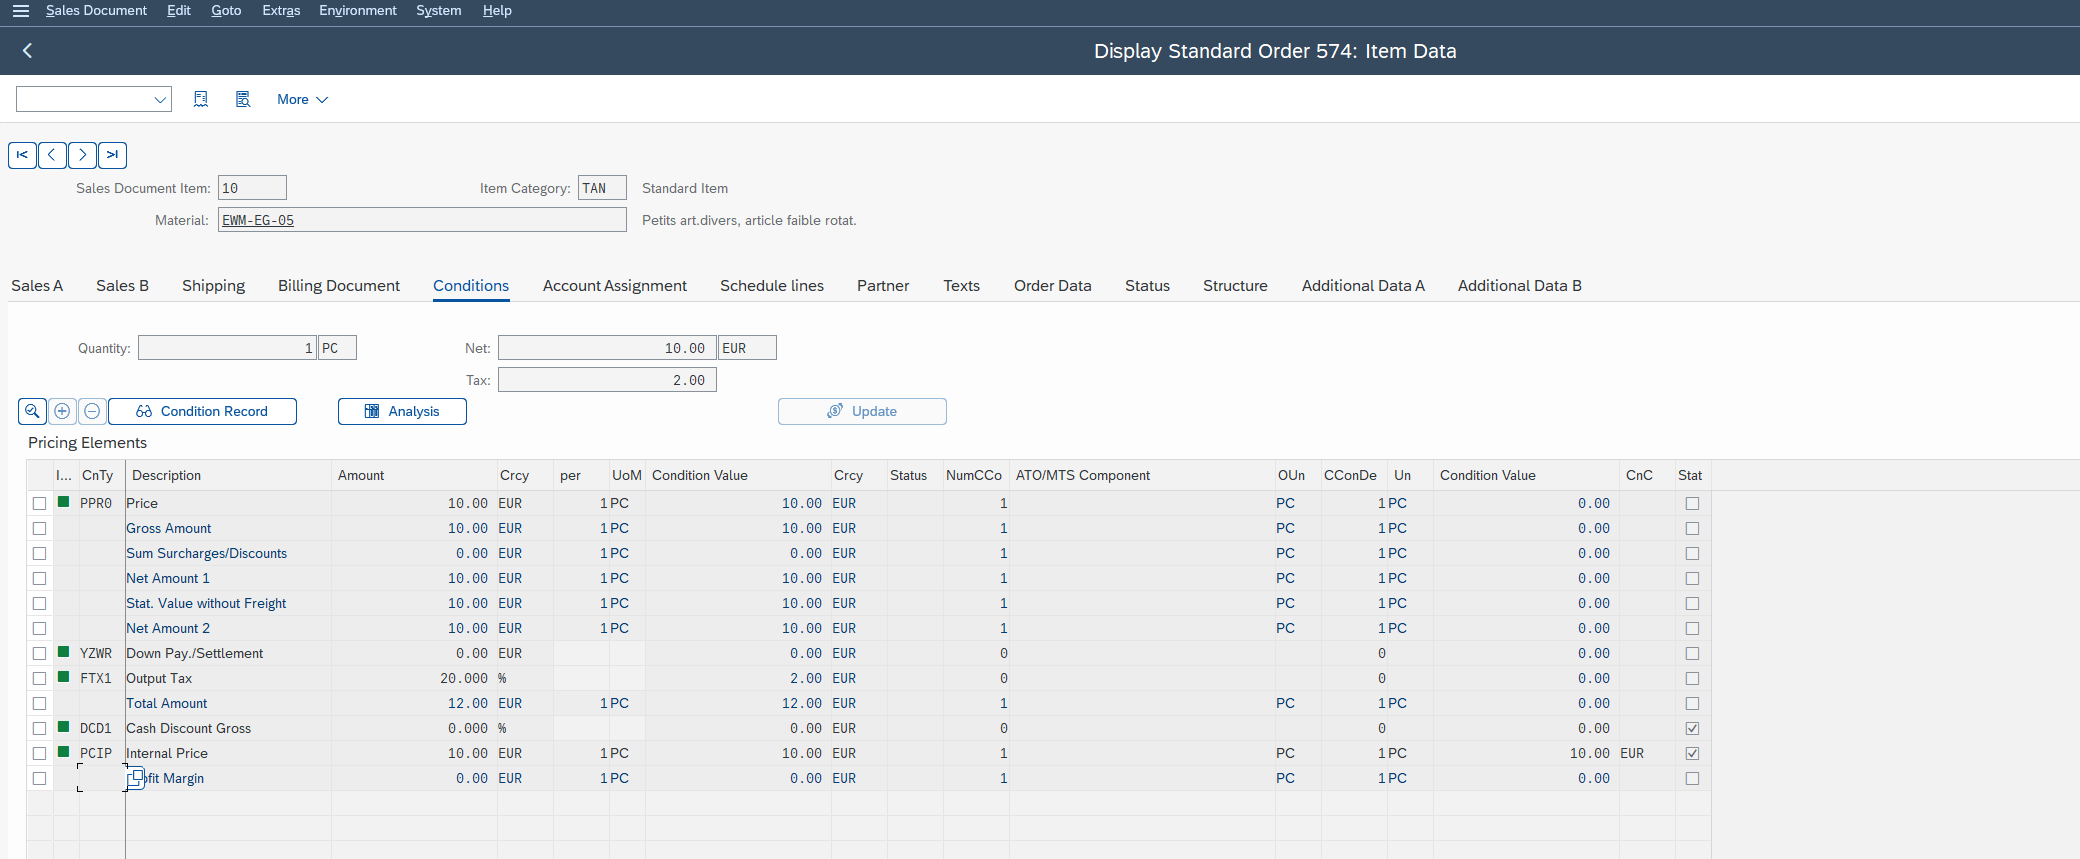
Task: Click the Net Amount 2 description
Action: 168,628
